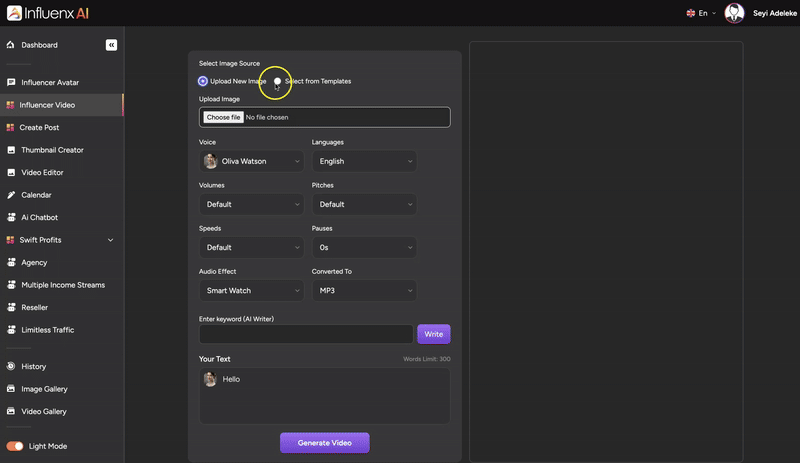Click the Thumbnail Creator icon
Image resolution: width=800 pixels, height=463 pixels.
pos(11,150)
